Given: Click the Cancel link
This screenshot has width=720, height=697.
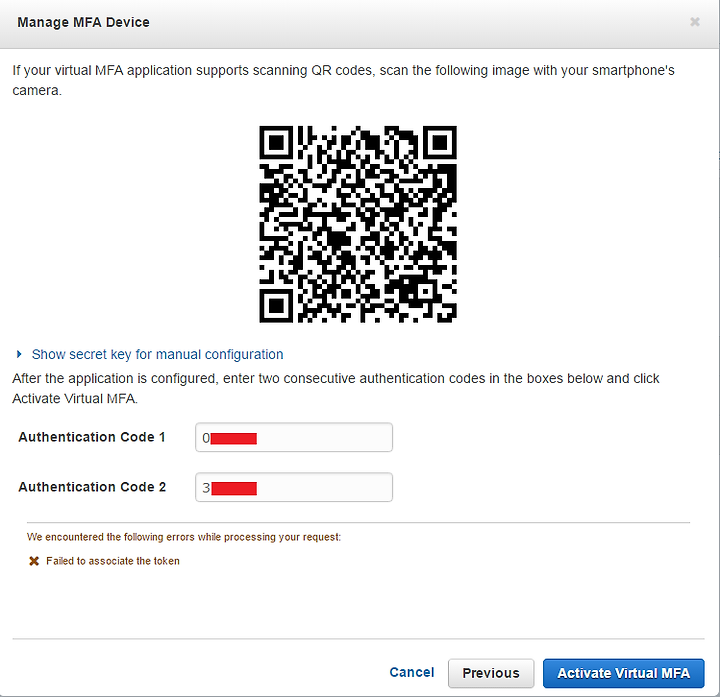Looking at the screenshot, I should (x=411, y=672).
